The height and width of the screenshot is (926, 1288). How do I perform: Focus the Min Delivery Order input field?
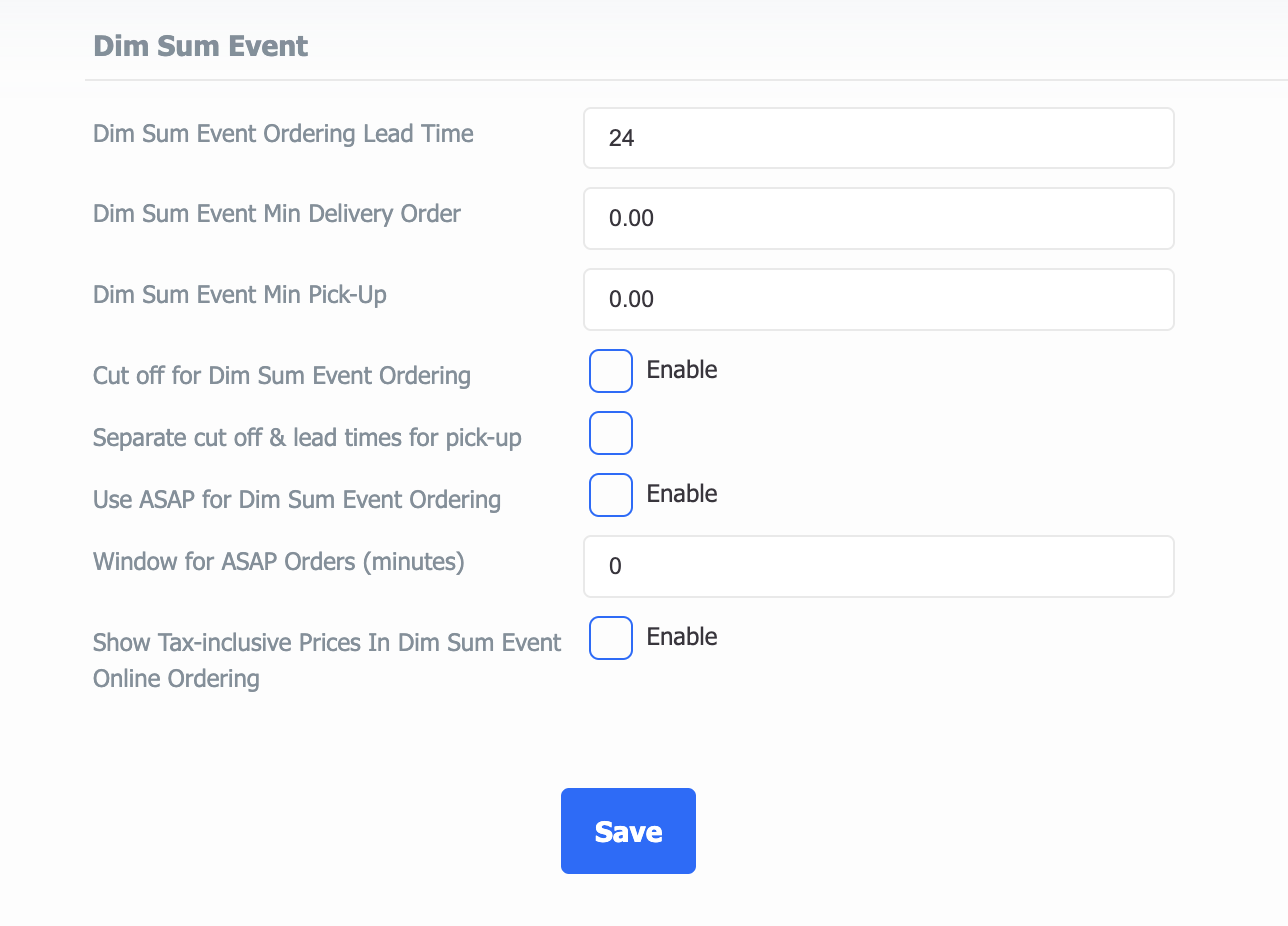[878, 218]
